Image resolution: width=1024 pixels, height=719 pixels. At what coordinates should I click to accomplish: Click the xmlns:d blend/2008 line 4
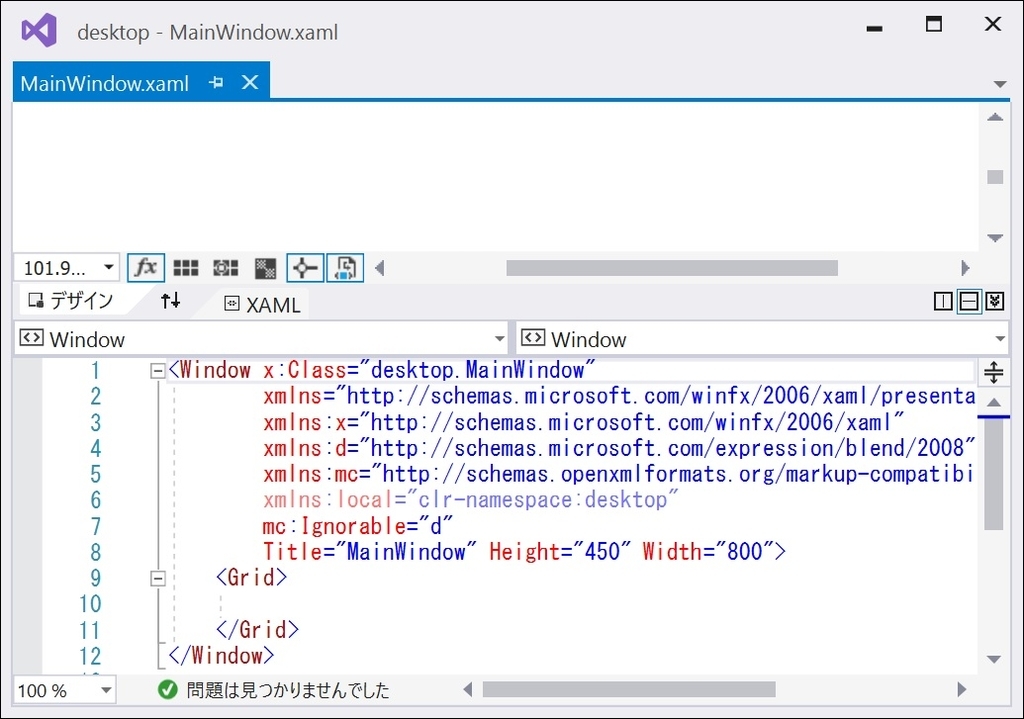point(619,448)
